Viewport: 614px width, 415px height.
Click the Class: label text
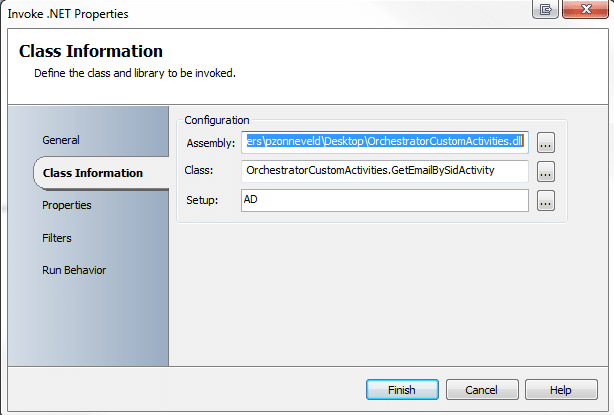pyautogui.click(x=201, y=171)
